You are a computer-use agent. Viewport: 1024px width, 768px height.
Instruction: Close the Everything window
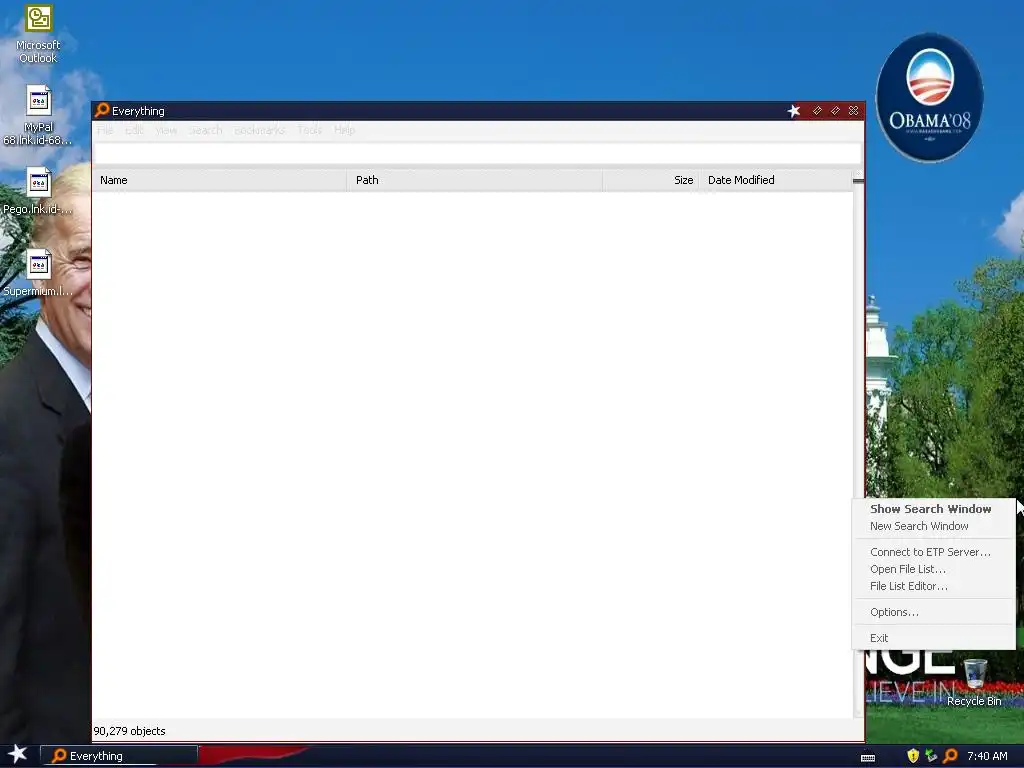854,110
